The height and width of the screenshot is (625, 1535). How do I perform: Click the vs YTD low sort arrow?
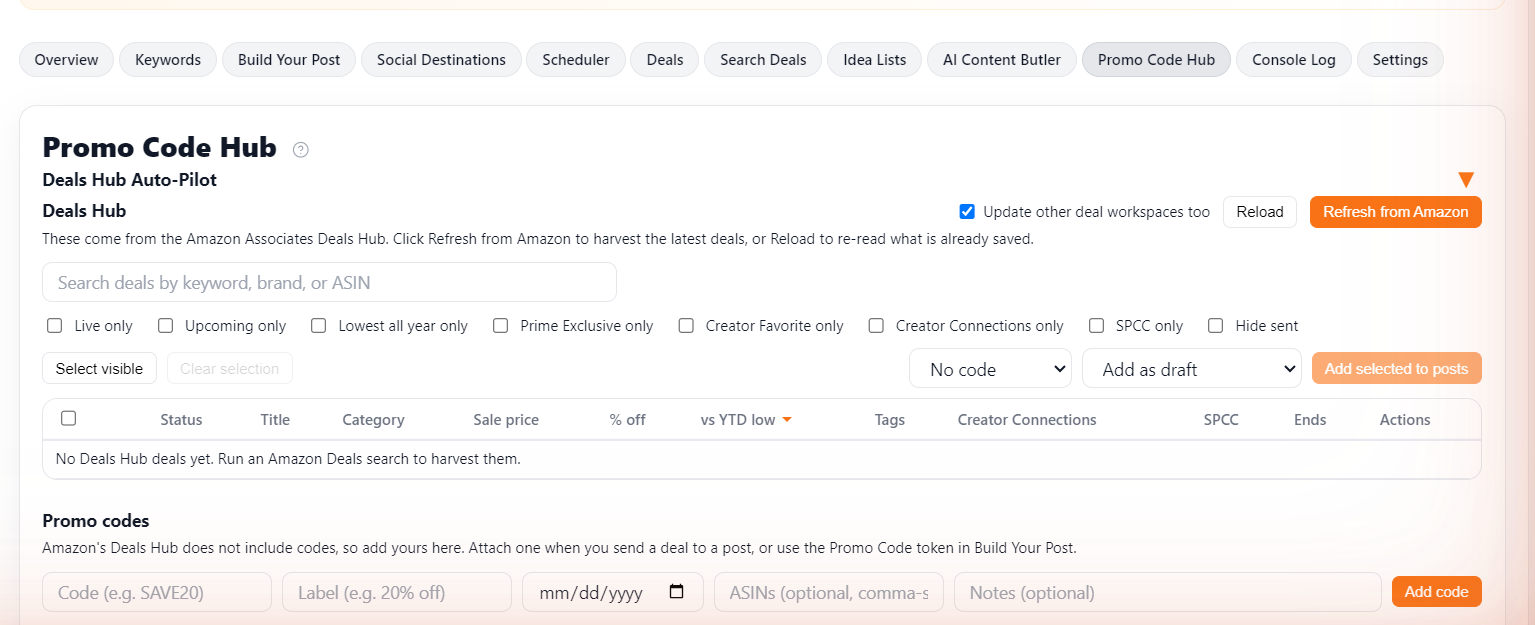787,420
